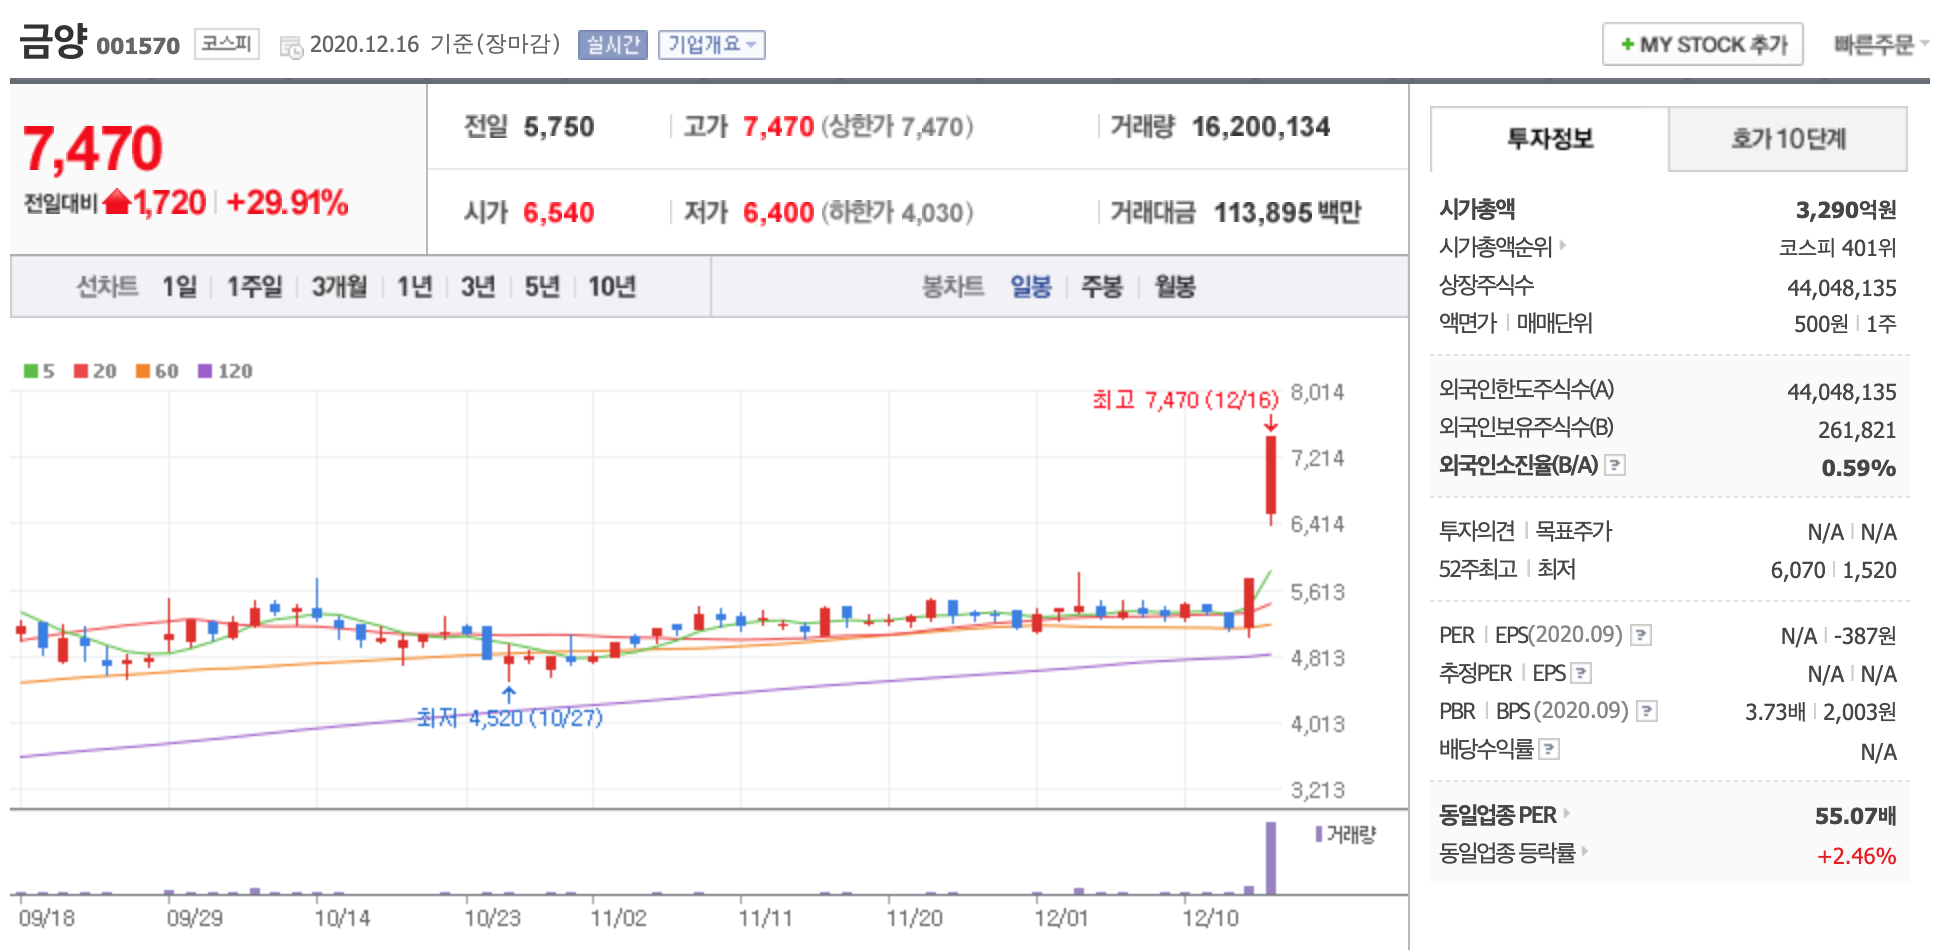Click the 최고 7,470 (12/16) chart marker

point(1185,400)
